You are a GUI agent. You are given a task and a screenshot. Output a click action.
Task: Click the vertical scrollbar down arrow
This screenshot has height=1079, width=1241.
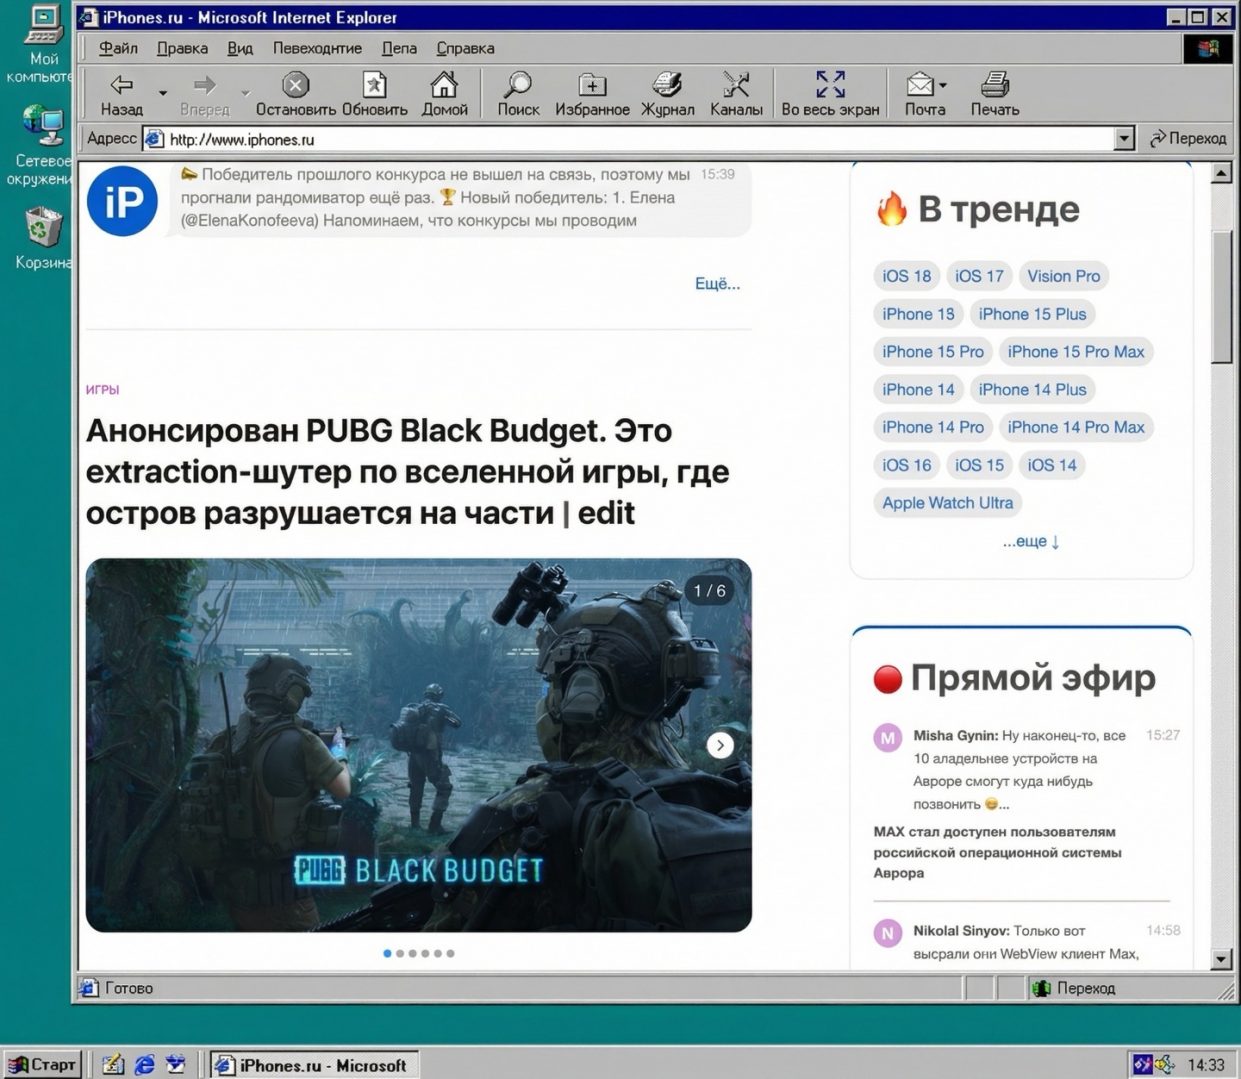1221,959
